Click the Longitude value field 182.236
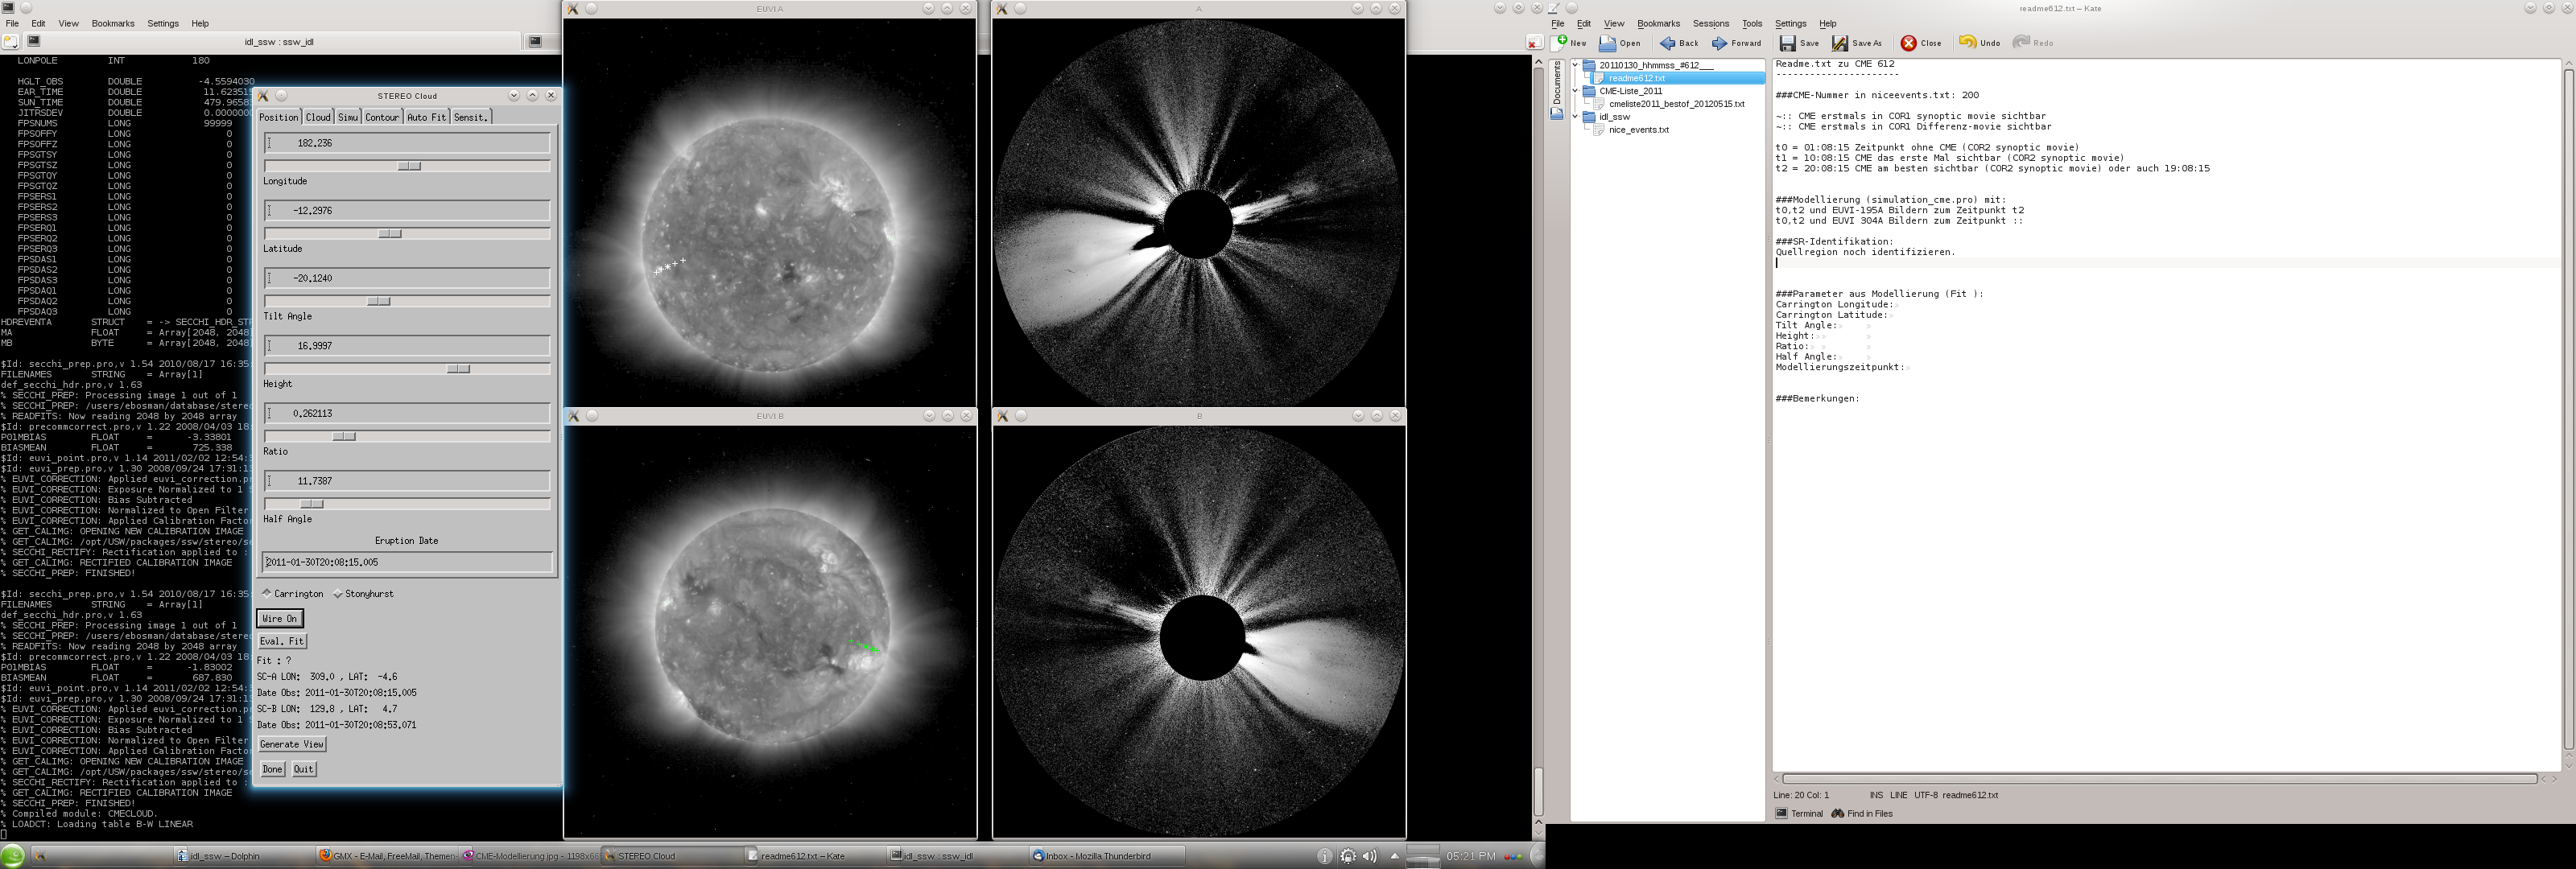2576x869 pixels. tap(407, 143)
